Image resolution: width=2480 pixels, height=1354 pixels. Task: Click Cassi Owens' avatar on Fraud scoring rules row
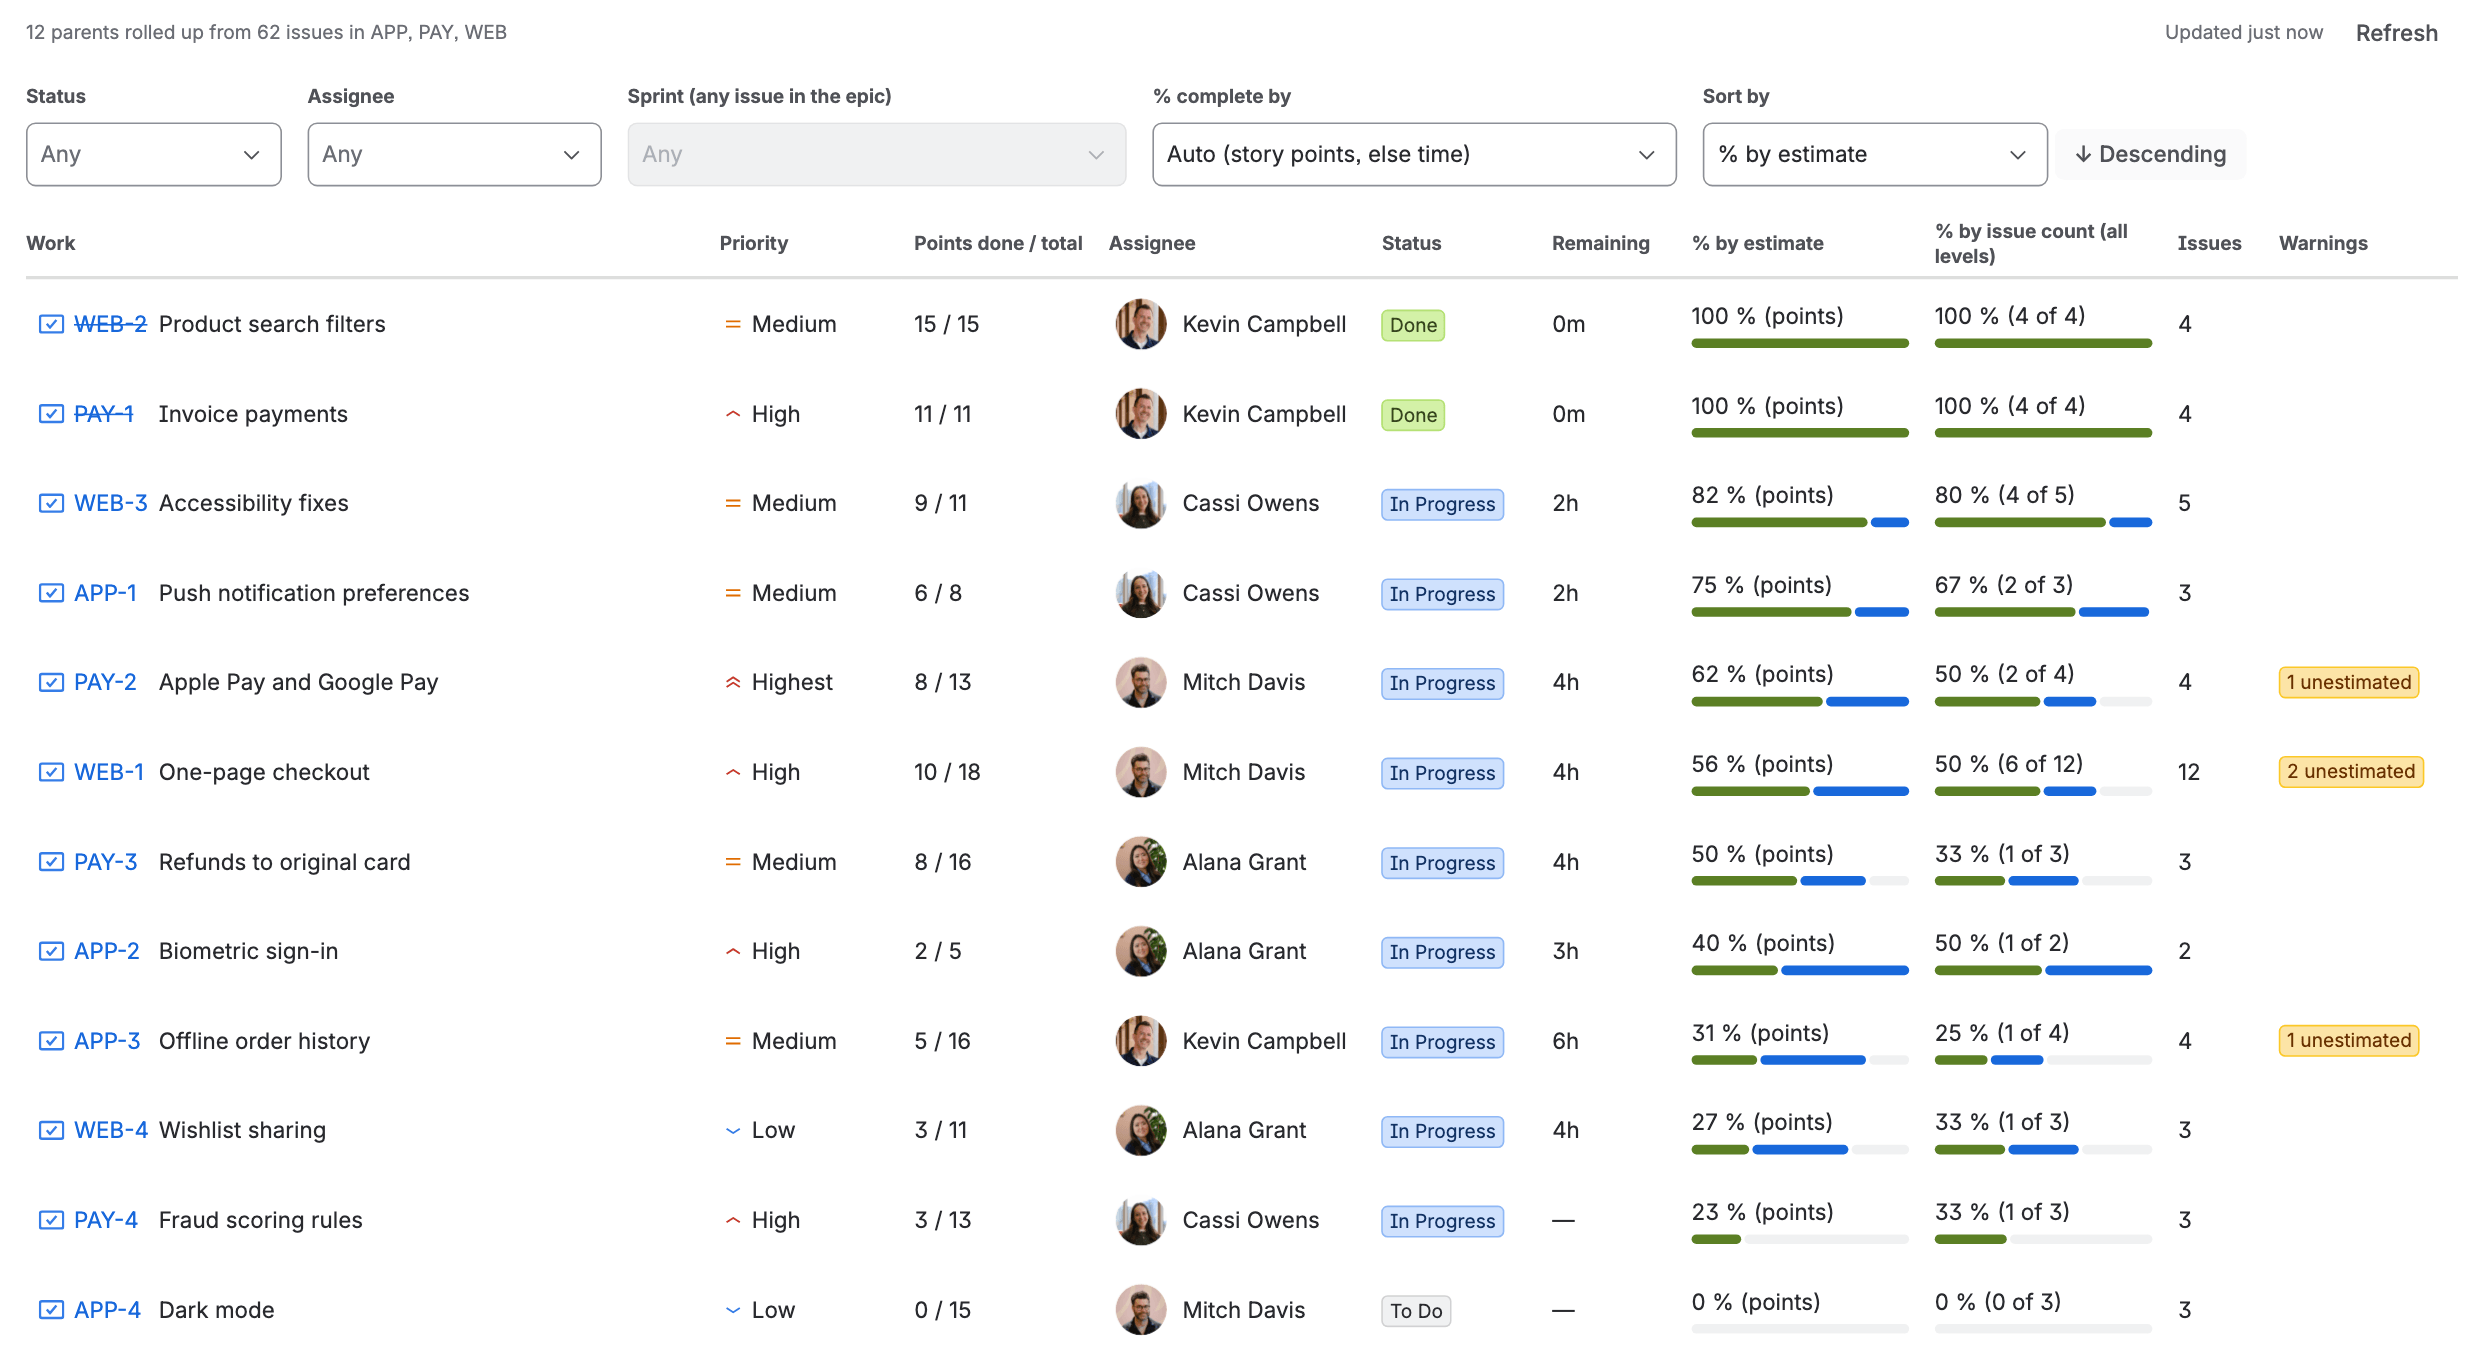tap(1141, 1220)
